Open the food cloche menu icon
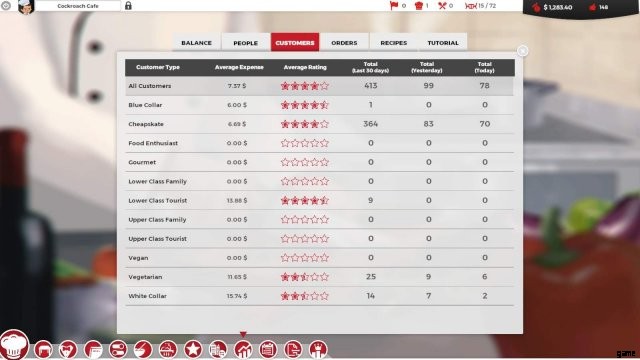640x360 pixels. coord(168,350)
